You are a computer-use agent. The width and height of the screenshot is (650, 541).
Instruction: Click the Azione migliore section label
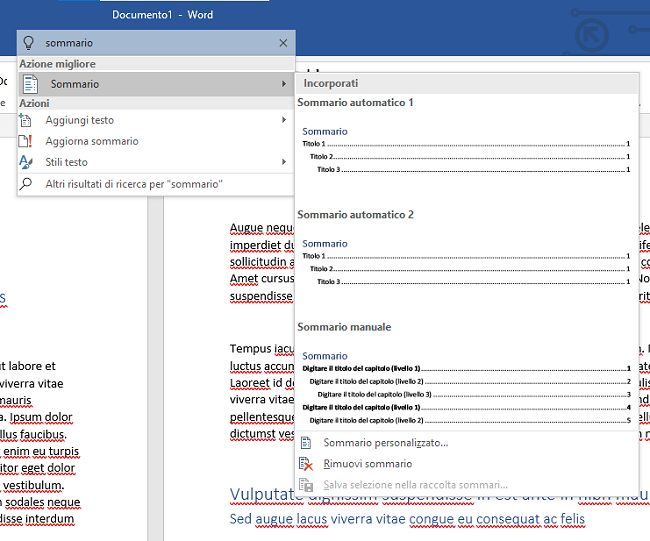tap(58, 64)
